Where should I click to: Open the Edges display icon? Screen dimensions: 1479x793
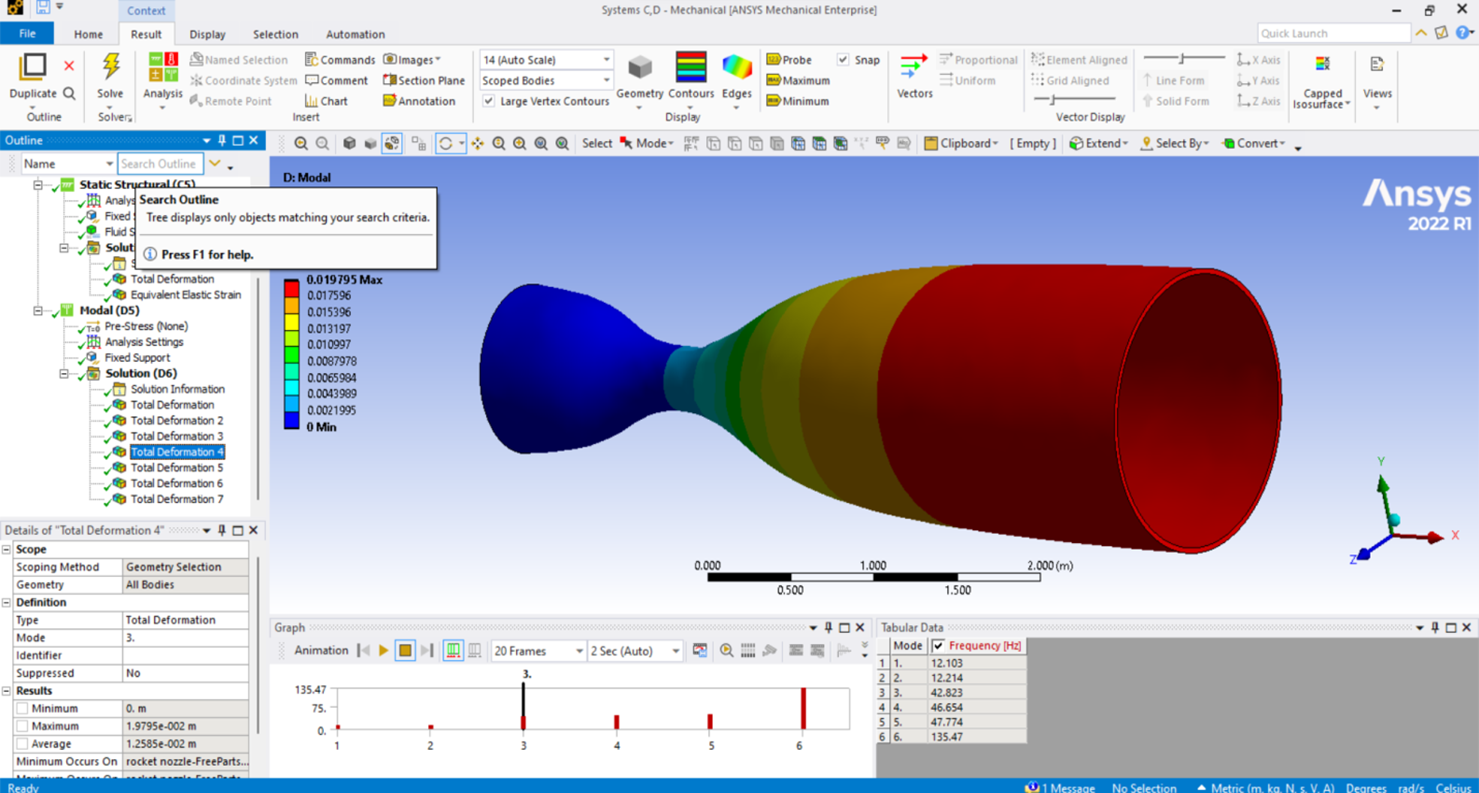737,68
